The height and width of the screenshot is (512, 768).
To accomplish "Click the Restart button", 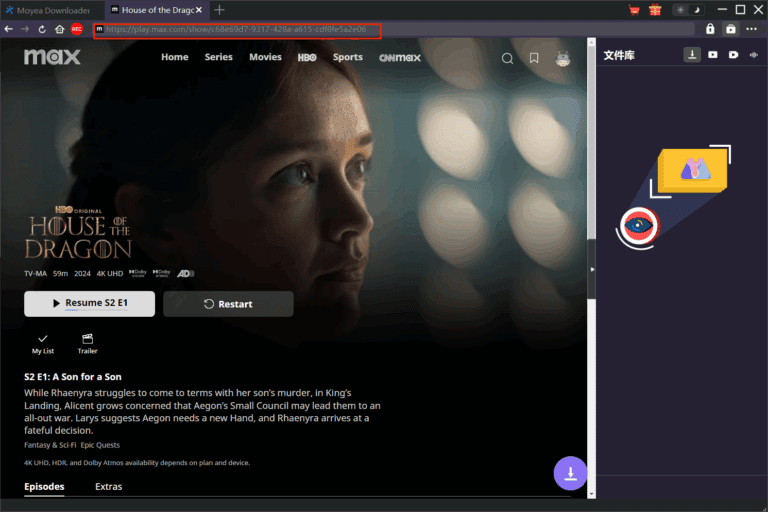I will pyautogui.click(x=228, y=304).
